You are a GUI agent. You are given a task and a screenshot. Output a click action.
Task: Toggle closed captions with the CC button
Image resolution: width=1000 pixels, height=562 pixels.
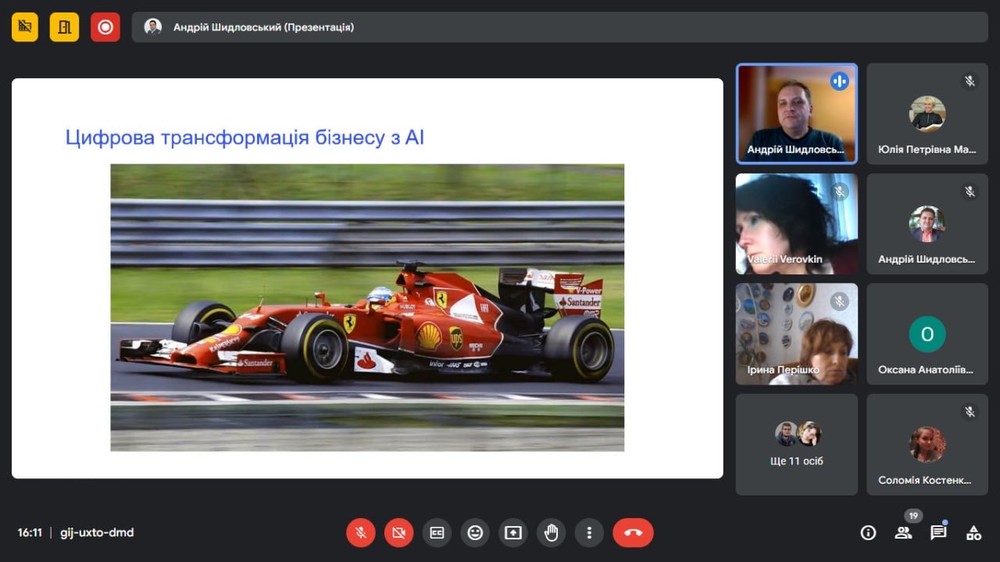coord(437,533)
